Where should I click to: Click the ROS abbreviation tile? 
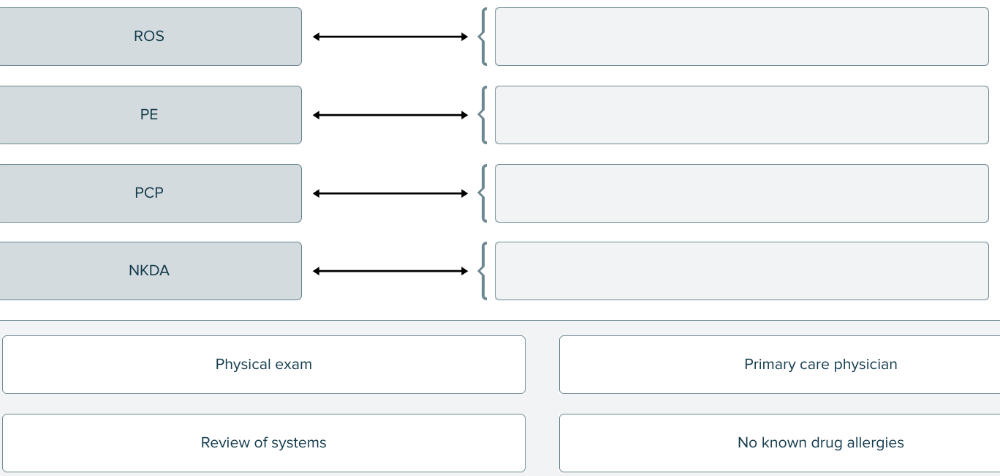150,37
